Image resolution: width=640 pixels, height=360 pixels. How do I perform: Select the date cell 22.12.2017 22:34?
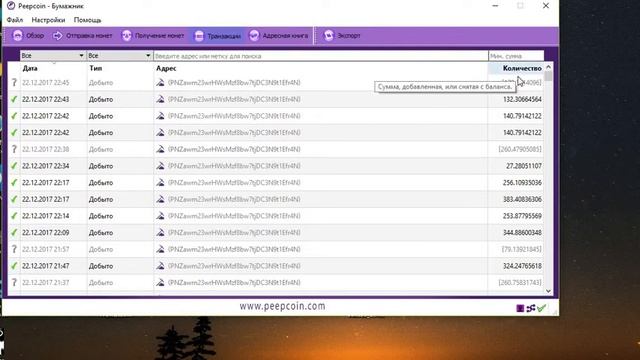46,166
